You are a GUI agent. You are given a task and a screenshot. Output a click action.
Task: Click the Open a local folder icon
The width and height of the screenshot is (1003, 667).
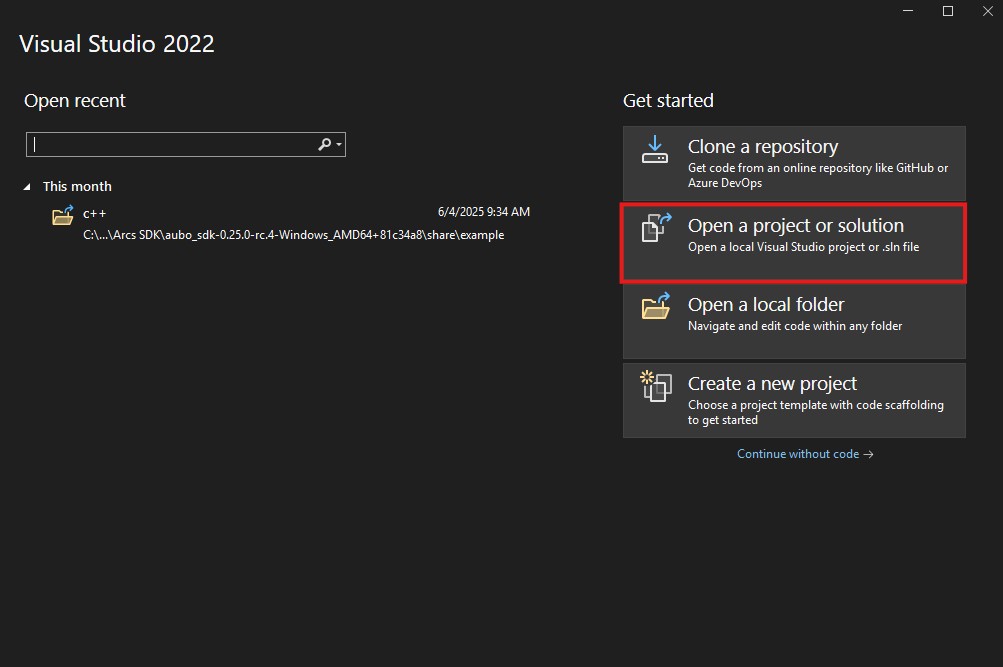[656, 306]
